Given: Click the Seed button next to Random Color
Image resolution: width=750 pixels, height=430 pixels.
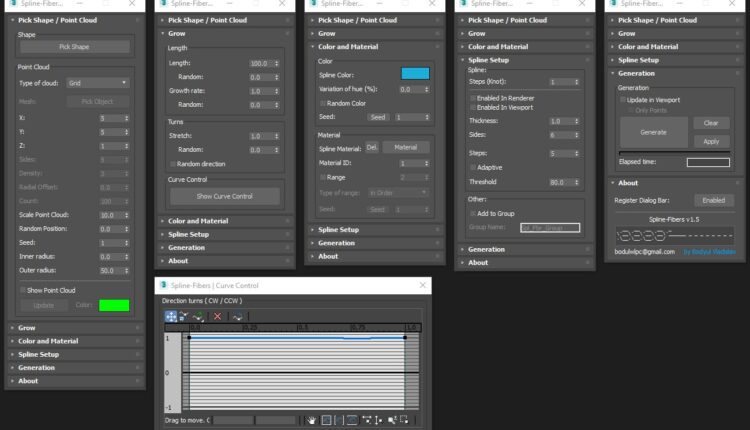Looking at the screenshot, I should coord(378,117).
